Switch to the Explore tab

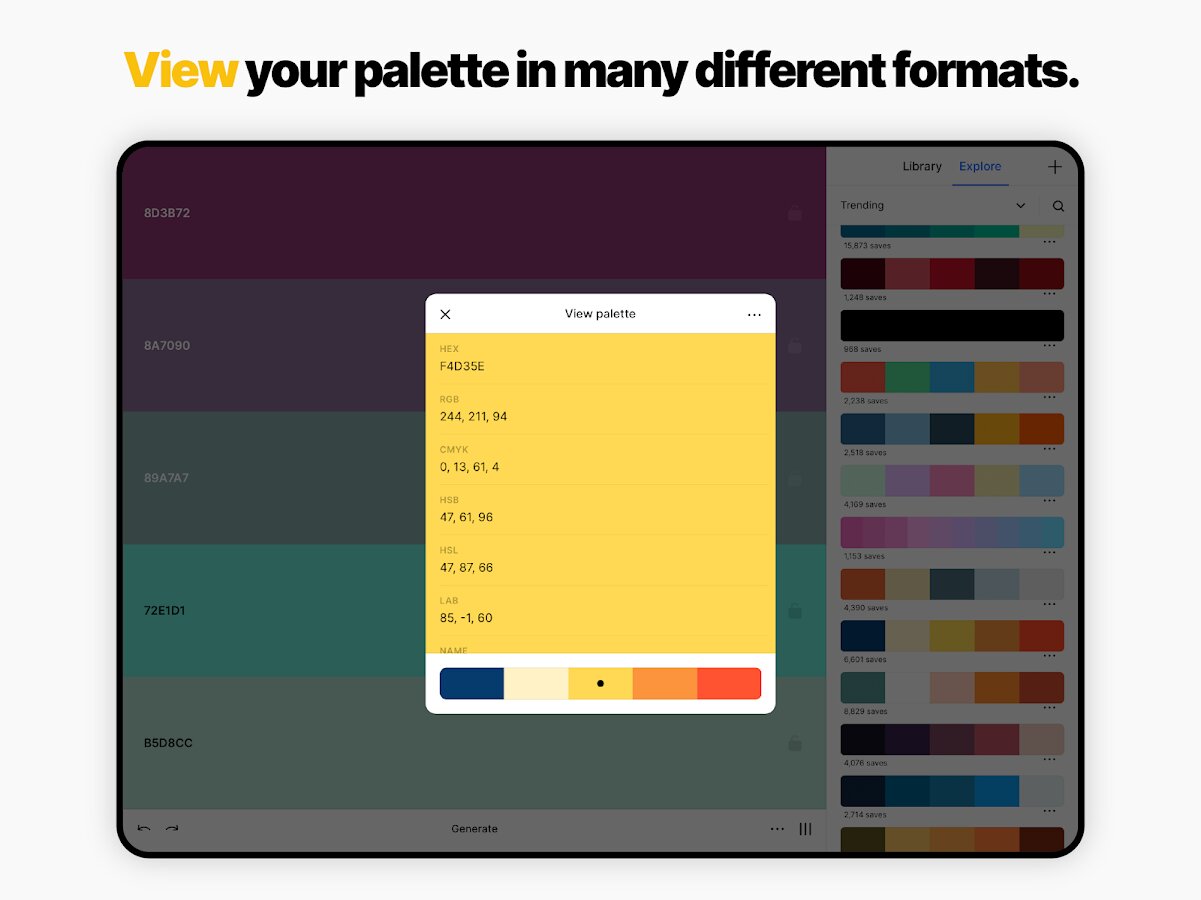tap(980, 167)
